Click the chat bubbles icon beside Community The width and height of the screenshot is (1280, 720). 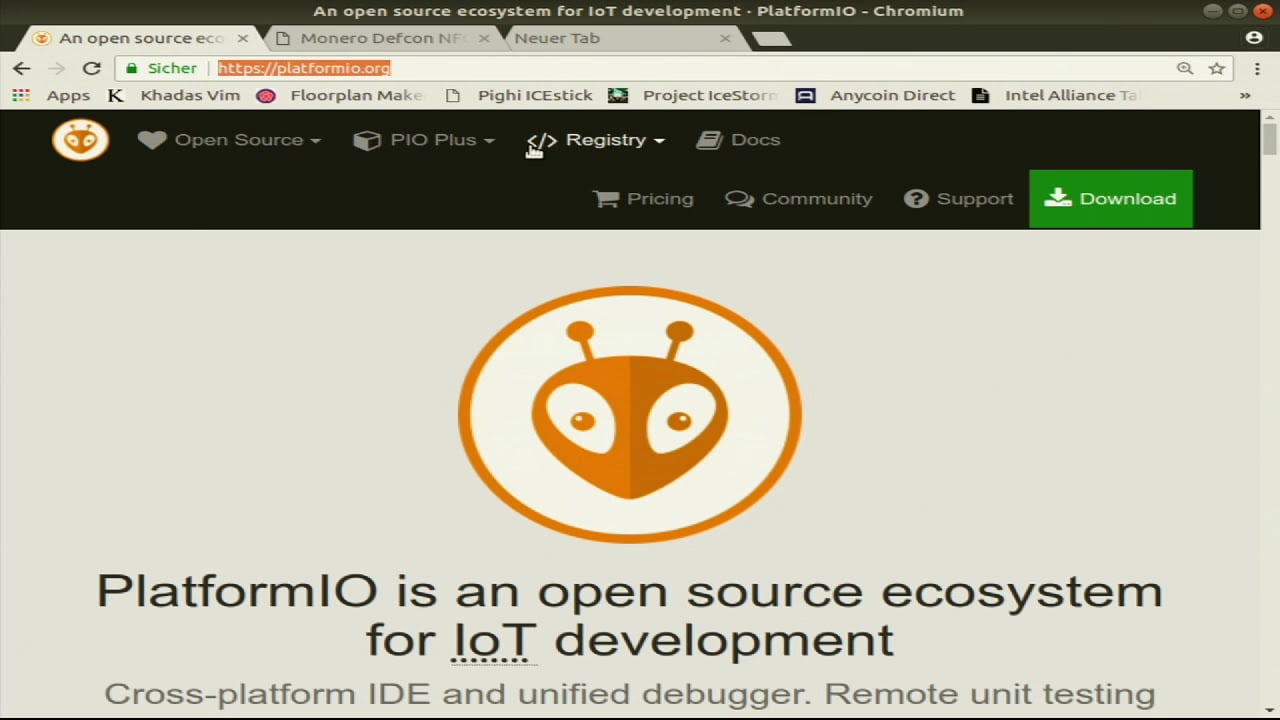[x=739, y=199]
